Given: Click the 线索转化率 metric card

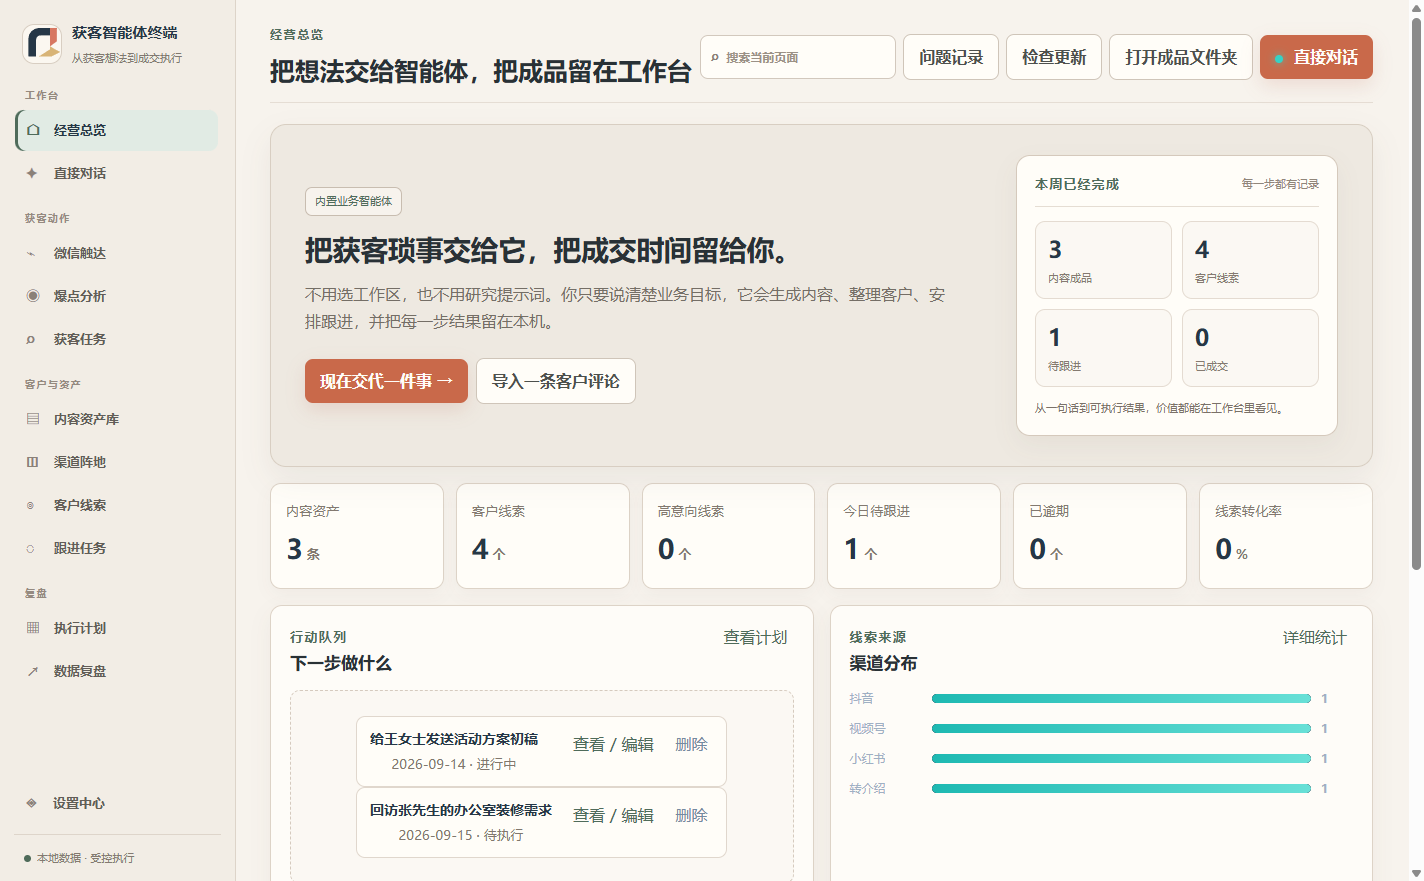Looking at the screenshot, I should (1286, 536).
